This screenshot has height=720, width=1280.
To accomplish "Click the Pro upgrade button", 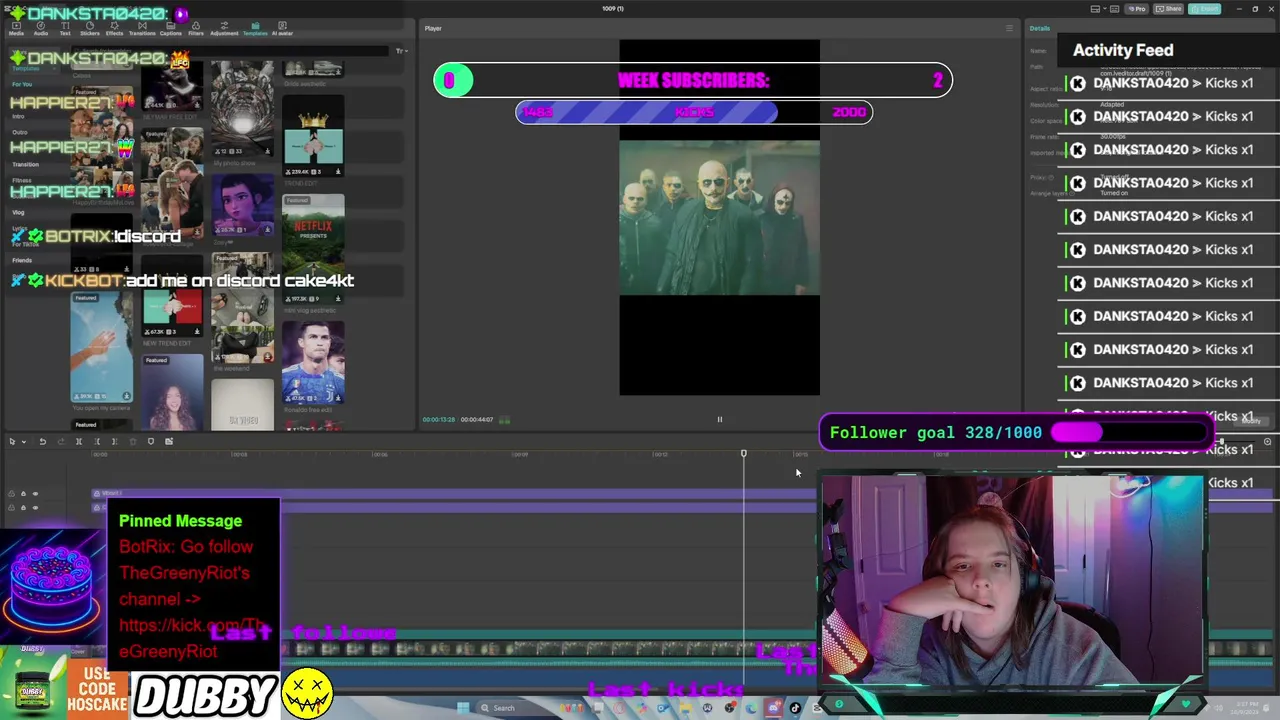I will [1137, 9].
